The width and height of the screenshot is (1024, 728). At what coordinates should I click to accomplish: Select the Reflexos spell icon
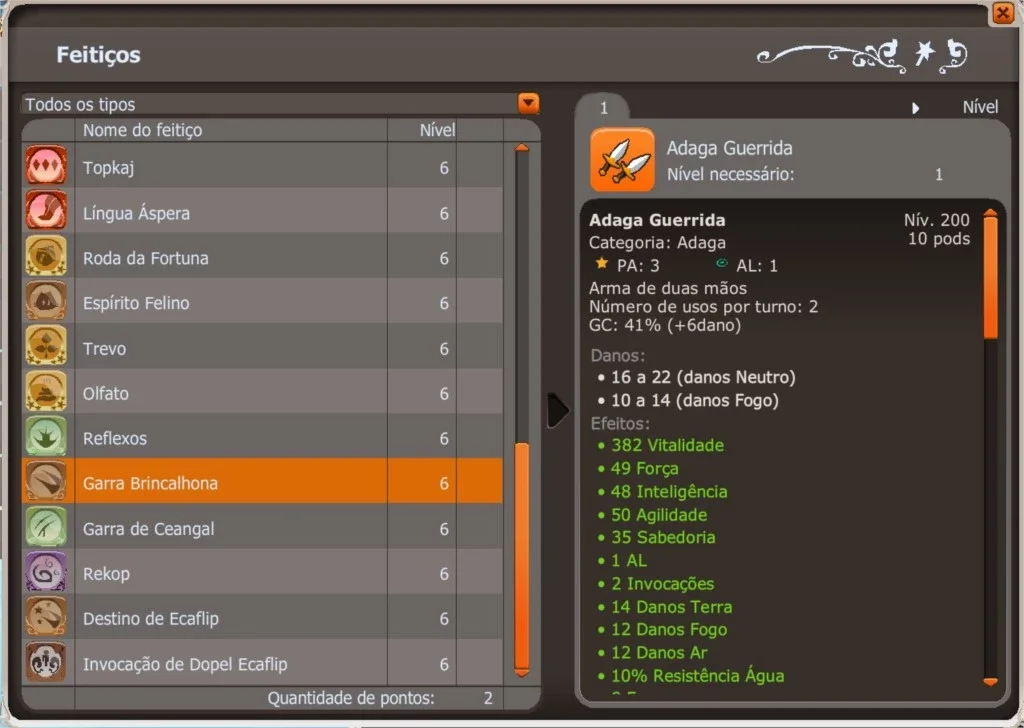tap(46, 435)
